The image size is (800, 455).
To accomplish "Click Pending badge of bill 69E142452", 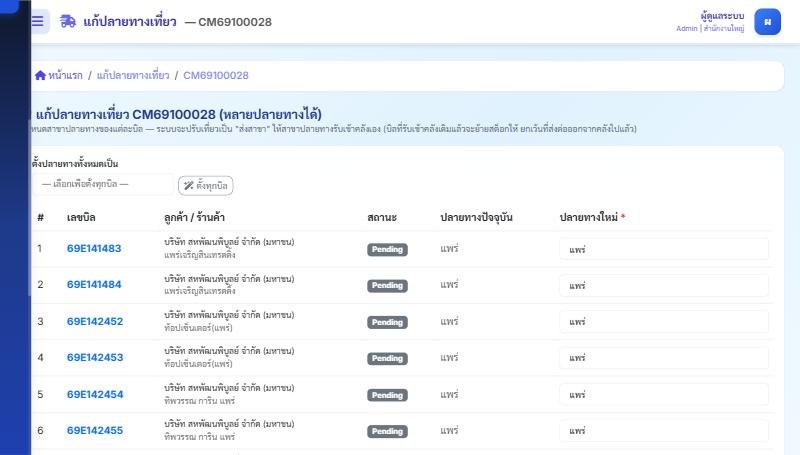I will (x=387, y=322).
